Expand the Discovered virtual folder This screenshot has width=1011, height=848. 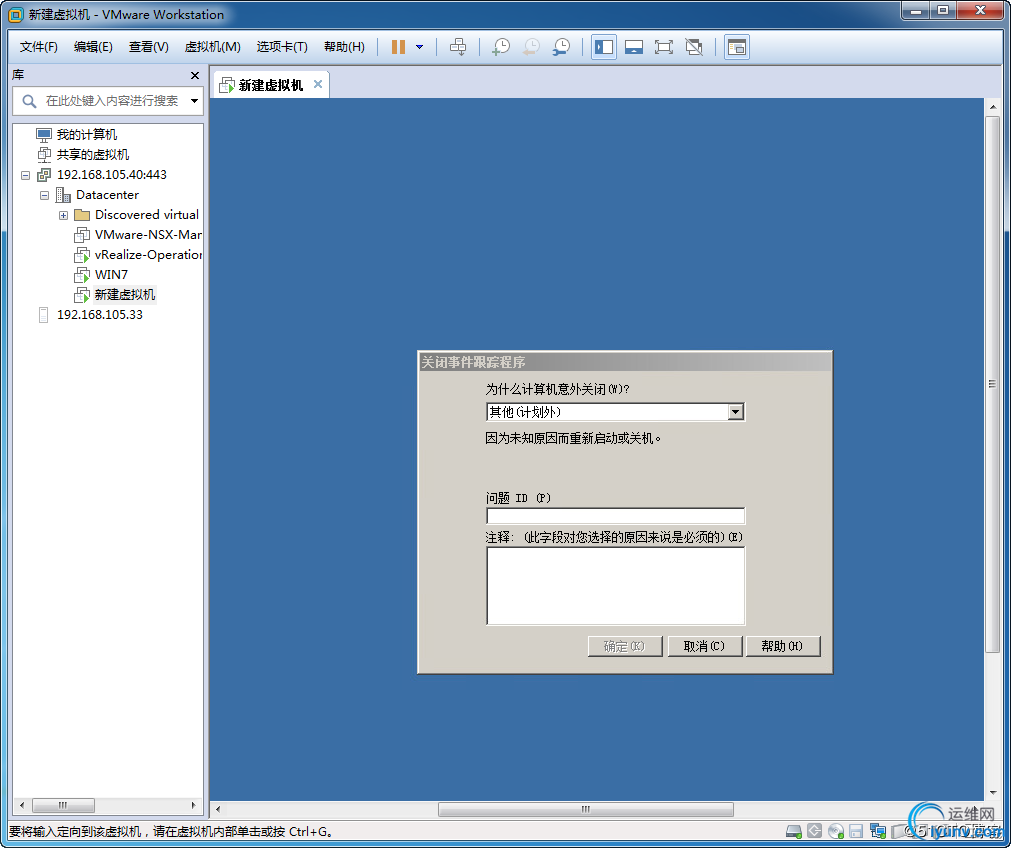pyautogui.click(x=63, y=215)
